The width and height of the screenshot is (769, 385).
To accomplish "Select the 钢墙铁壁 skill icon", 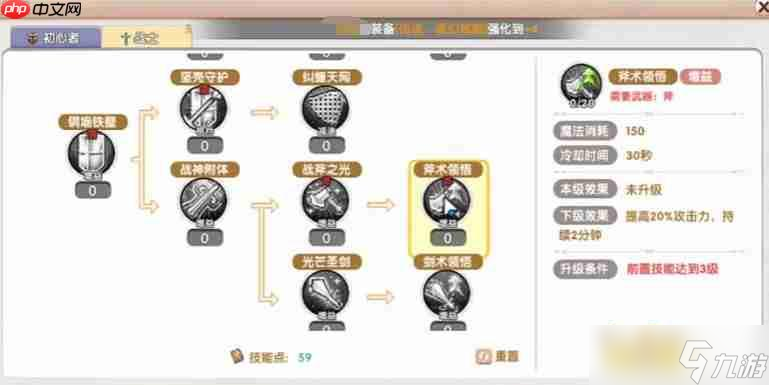I will pos(92,154).
